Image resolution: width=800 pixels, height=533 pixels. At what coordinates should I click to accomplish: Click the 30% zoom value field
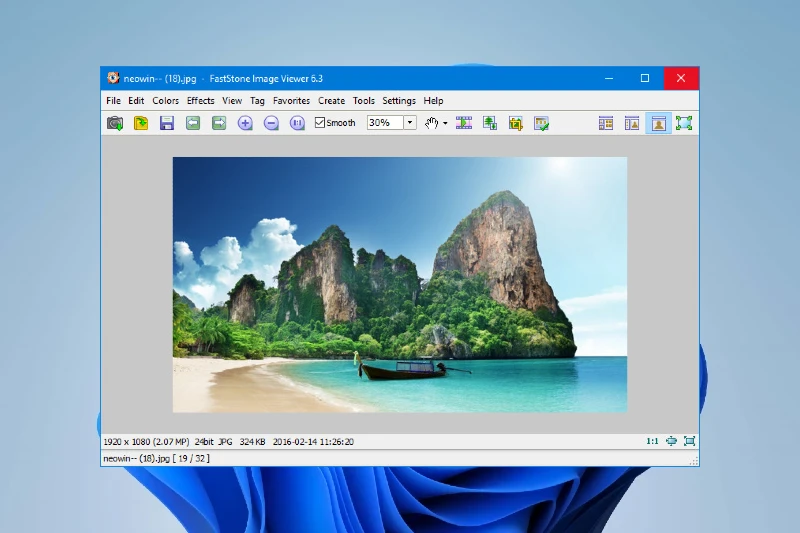(x=385, y=122)
